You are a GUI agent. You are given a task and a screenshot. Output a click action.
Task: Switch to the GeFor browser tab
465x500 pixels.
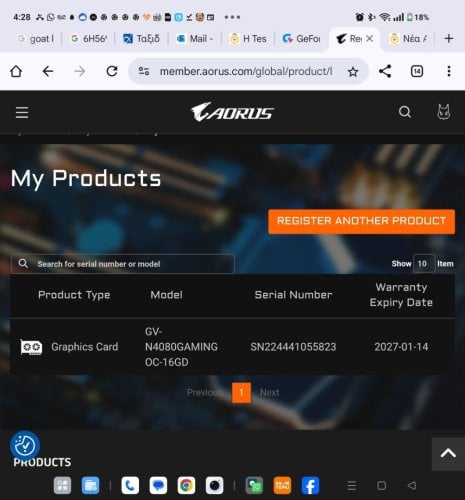[301, 39]
